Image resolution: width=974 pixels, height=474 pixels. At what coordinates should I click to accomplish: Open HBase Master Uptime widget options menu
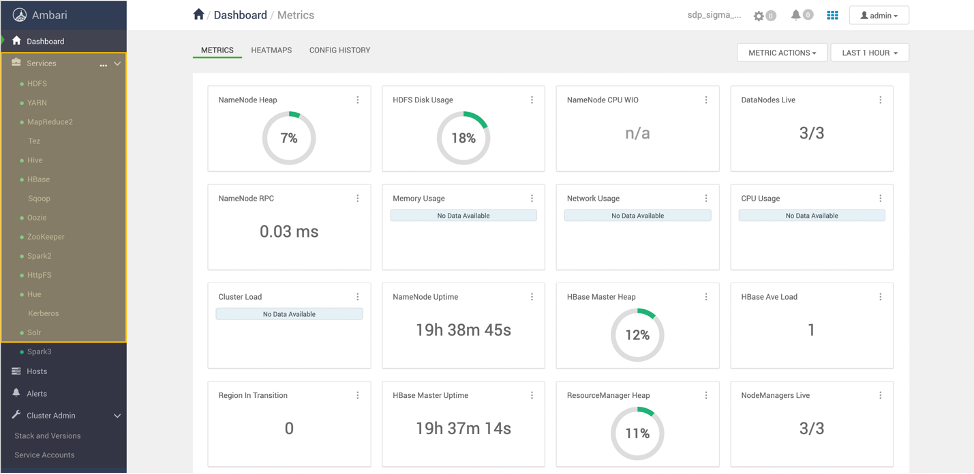coord(532,395)
